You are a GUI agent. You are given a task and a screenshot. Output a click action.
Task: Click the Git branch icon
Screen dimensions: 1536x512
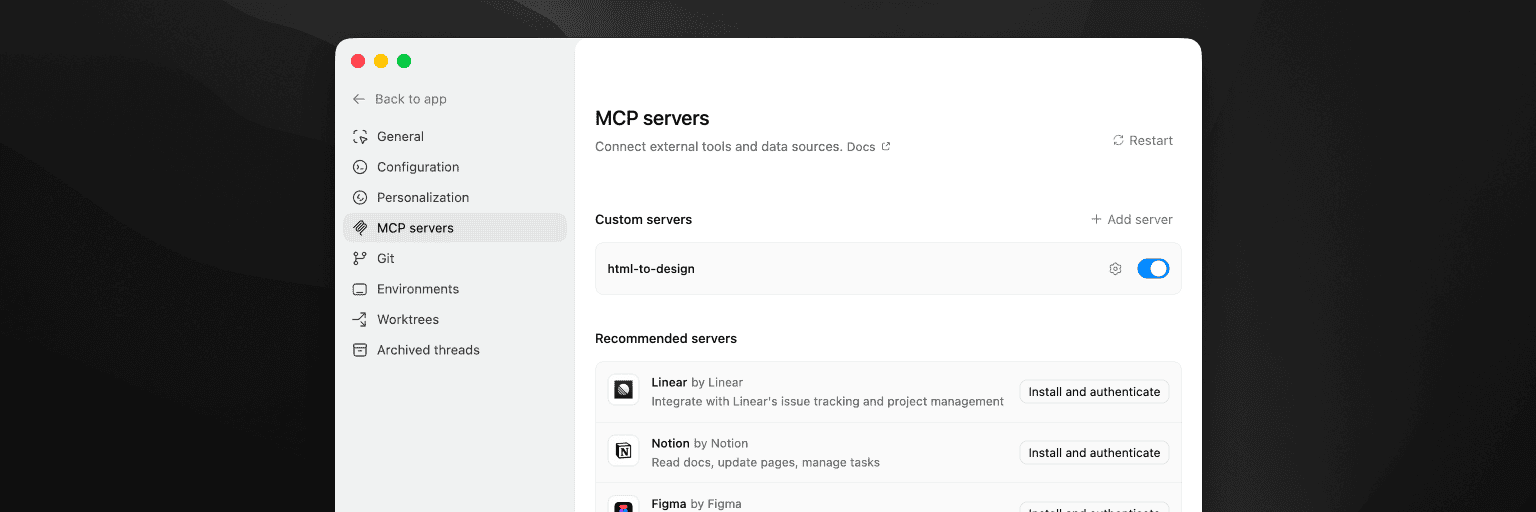tap(360, 259)
